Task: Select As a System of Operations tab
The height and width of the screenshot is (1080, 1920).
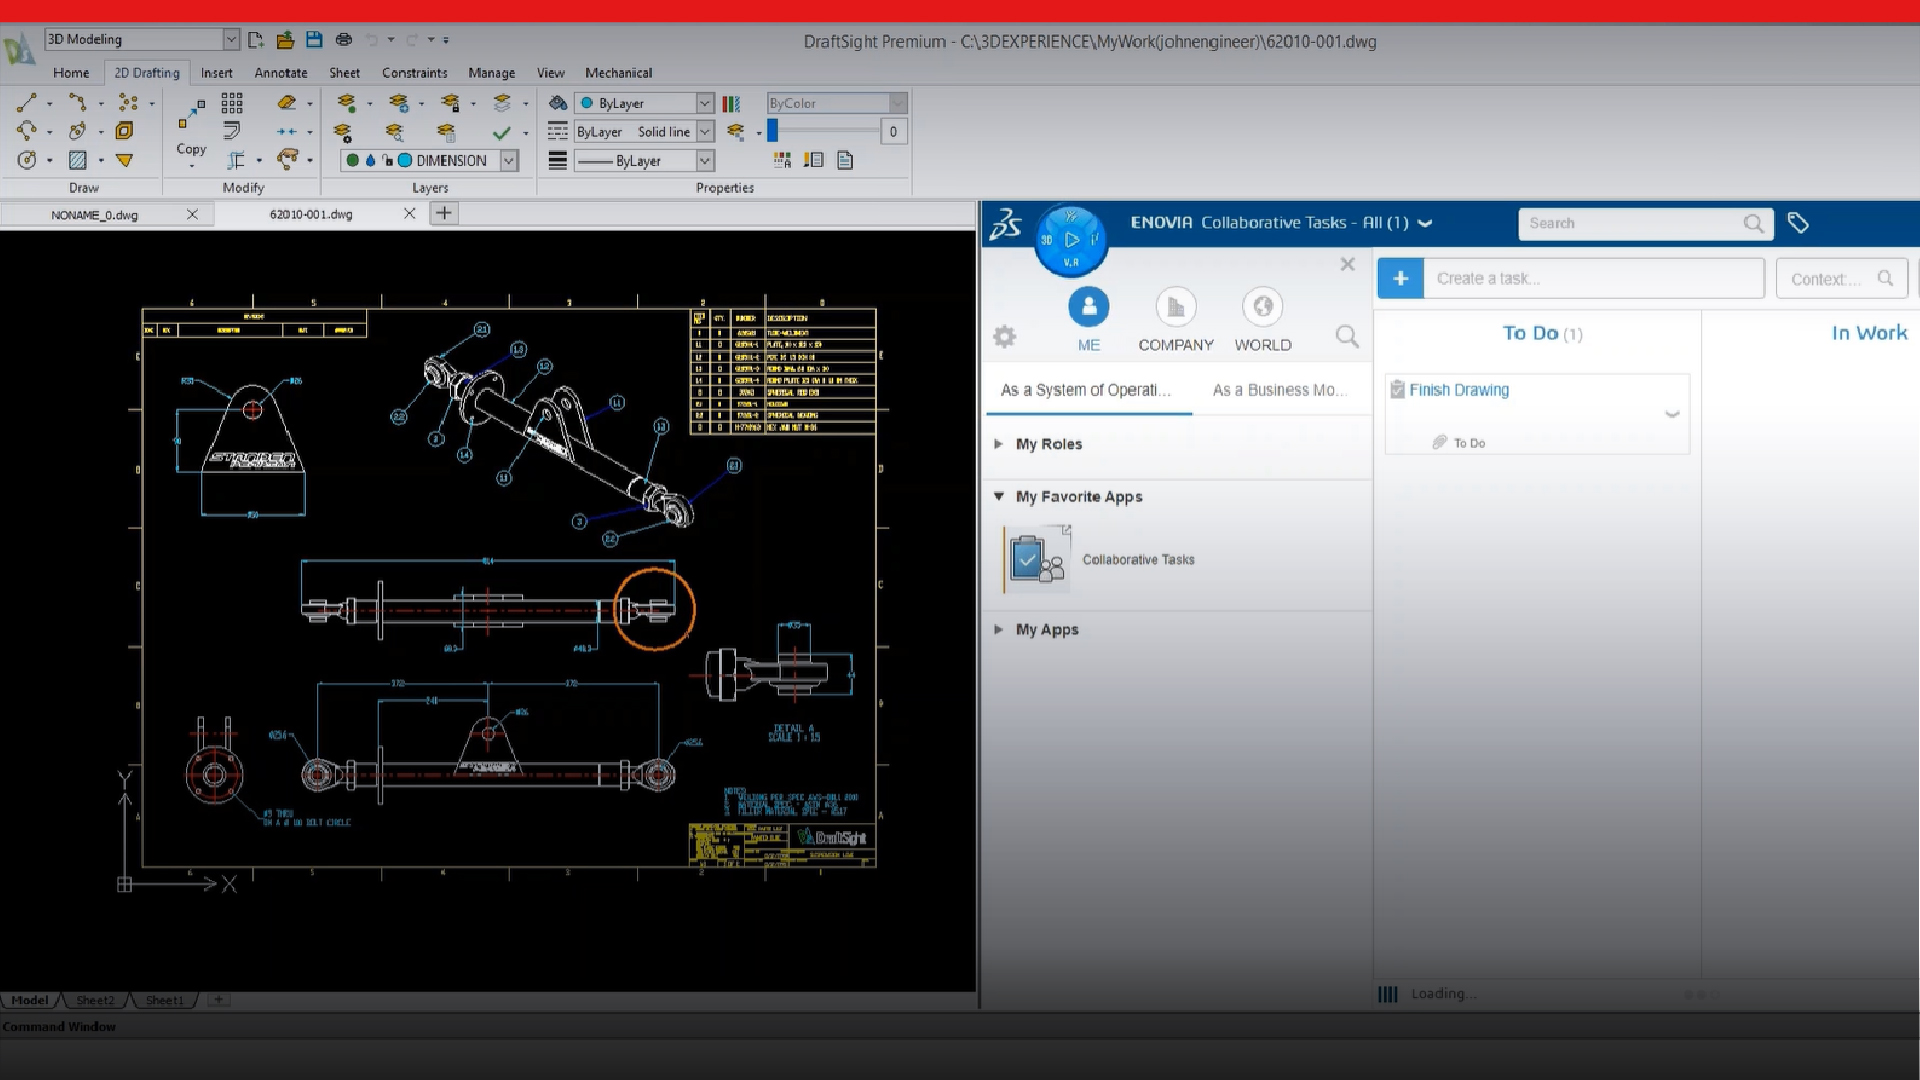Action: pyautogui.click(x=1086, y=390)
